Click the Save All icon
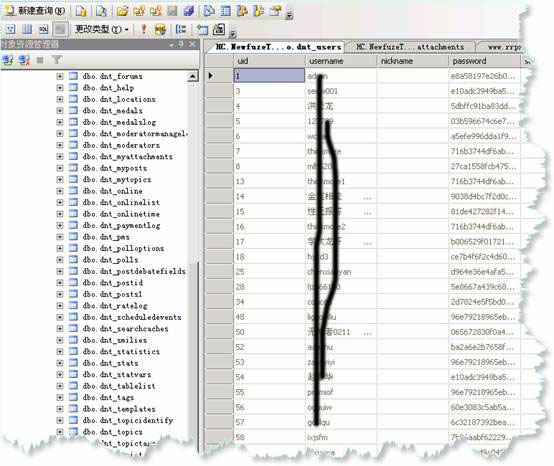 click(189, 11)
